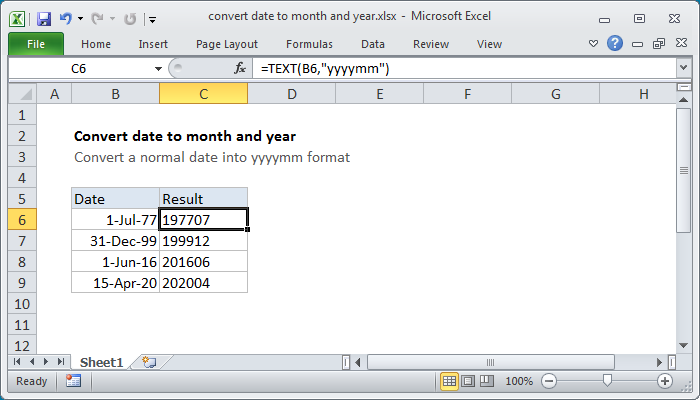The width and height of the screenshot is (700, 400).
Task: Click the 'Date' header cell
Action: pos(116,199)
